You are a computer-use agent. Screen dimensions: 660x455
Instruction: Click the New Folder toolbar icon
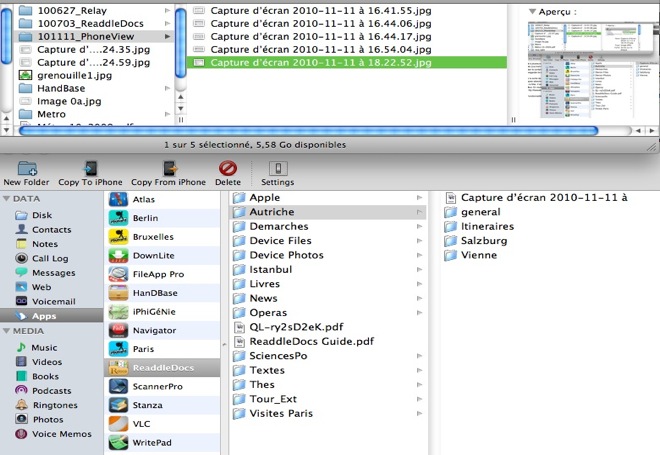(26, 168)
